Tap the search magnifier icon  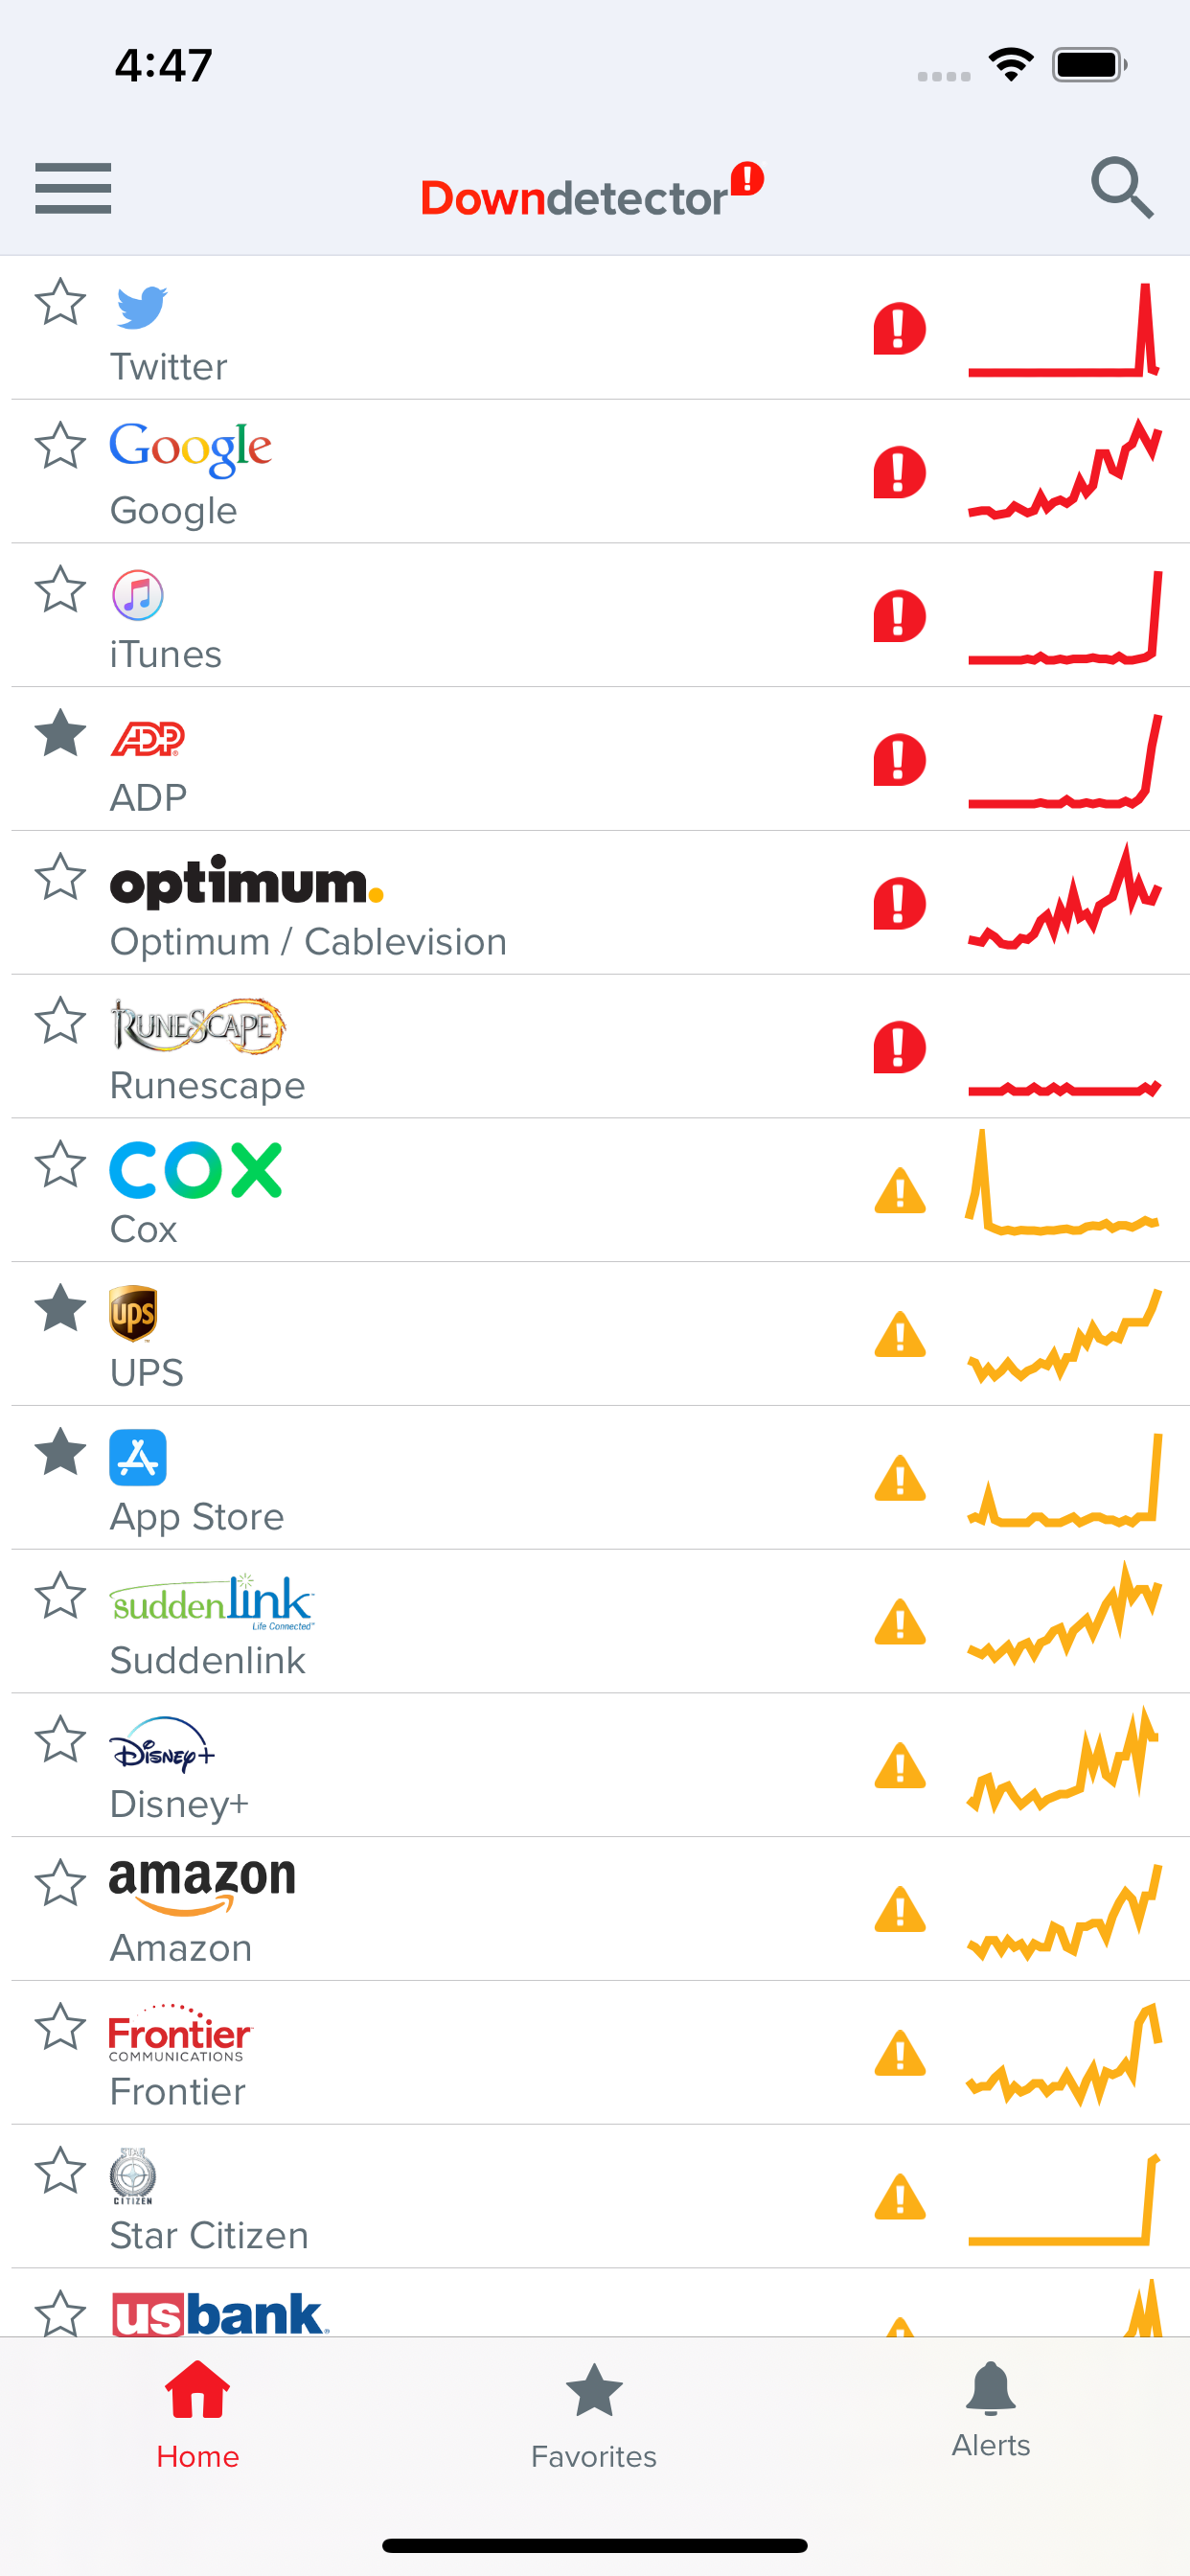pos(1121,187)
